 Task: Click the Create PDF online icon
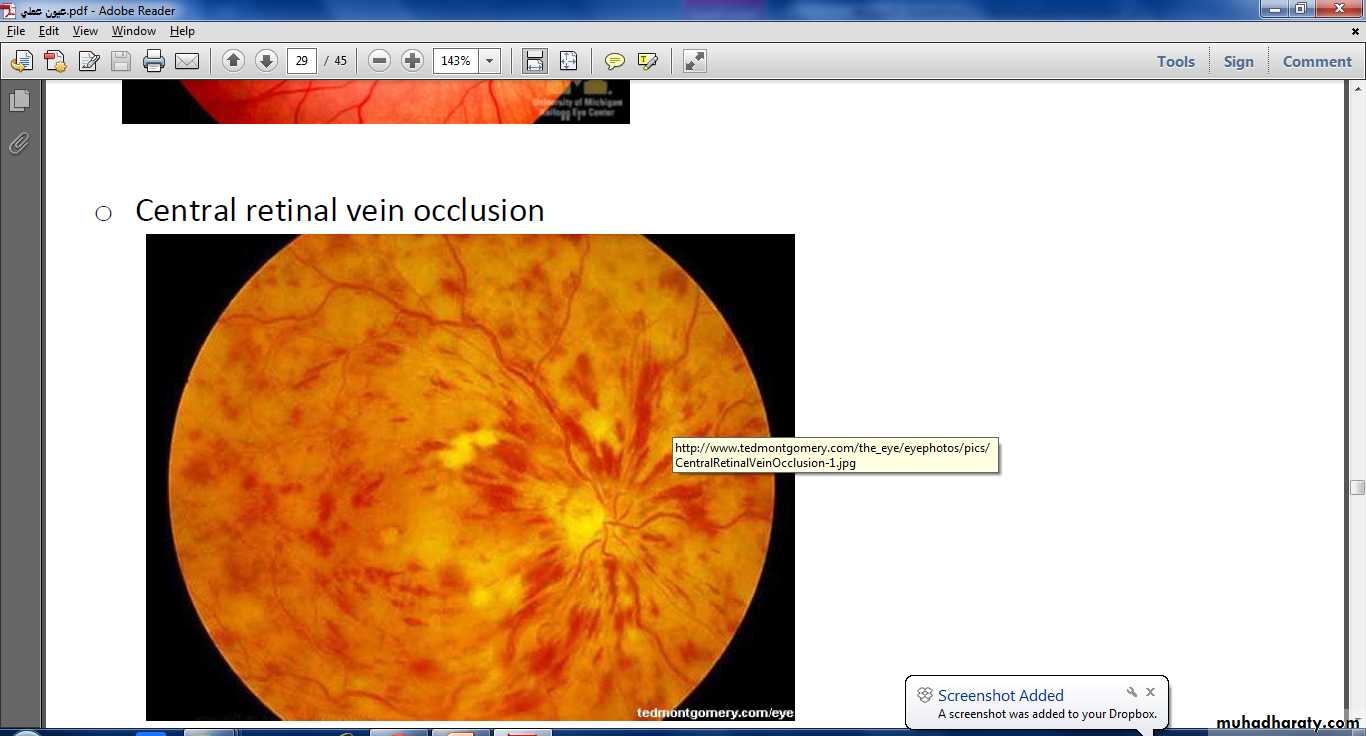click(55, 61)
